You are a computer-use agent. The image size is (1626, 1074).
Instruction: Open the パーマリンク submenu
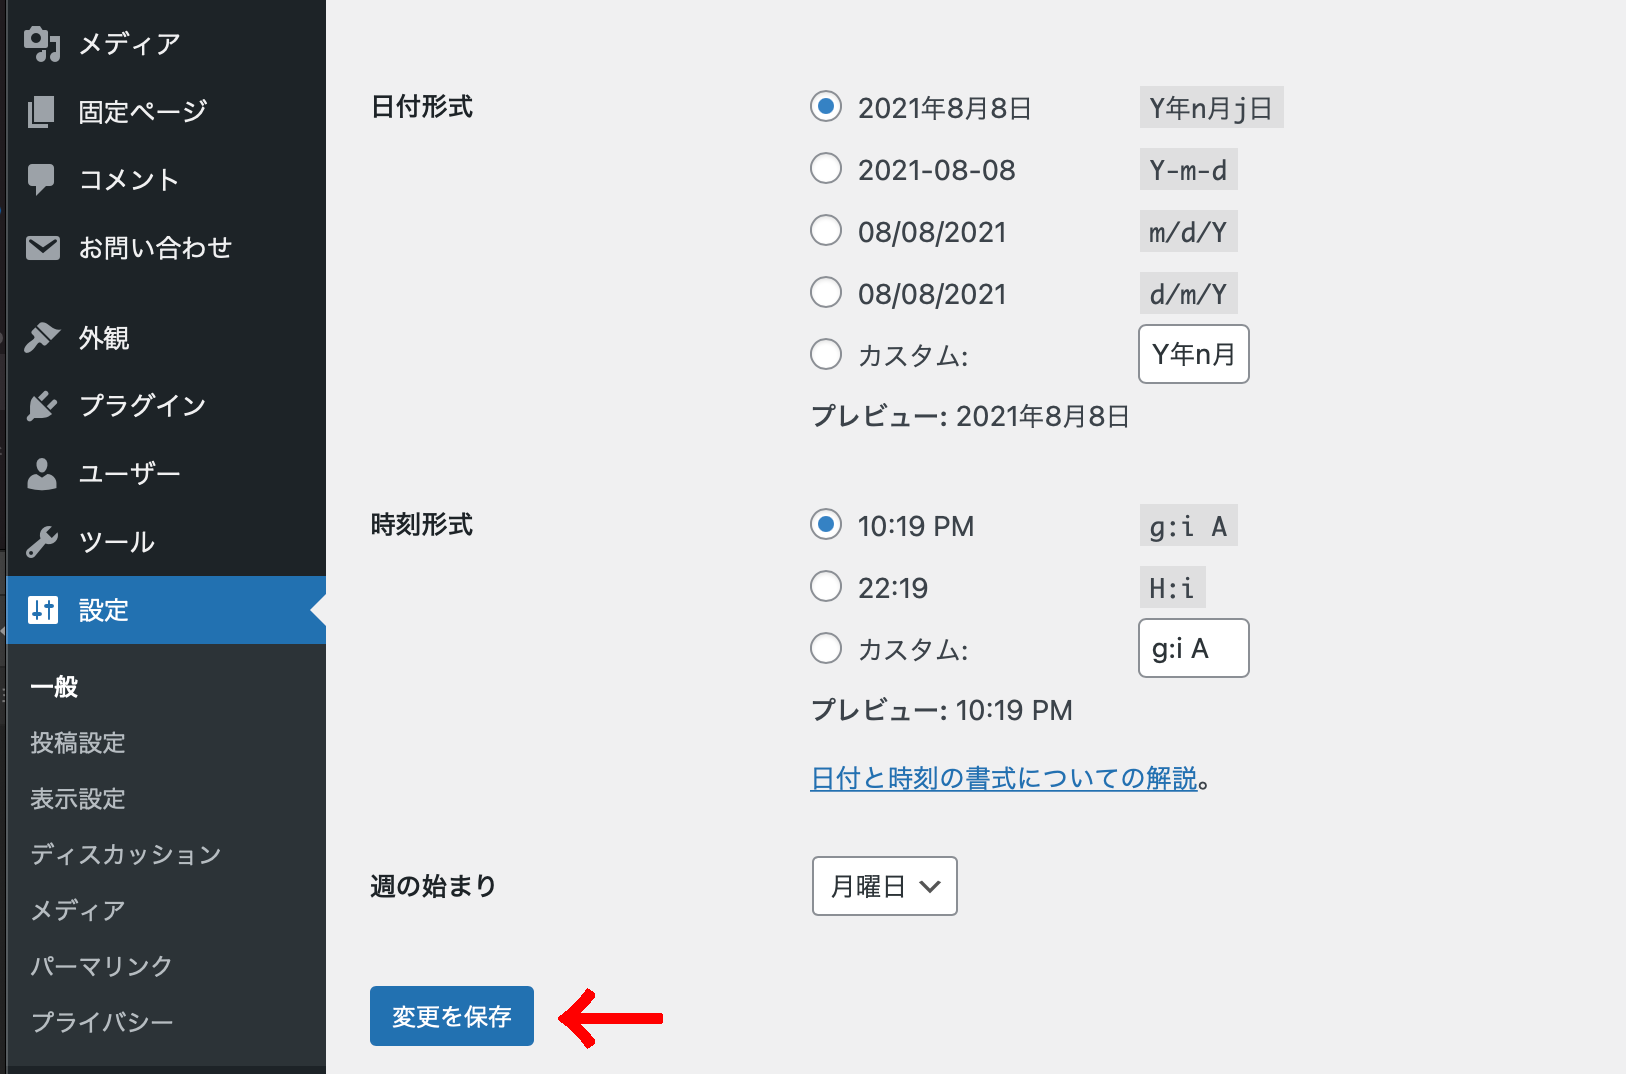tap(102, 967)
